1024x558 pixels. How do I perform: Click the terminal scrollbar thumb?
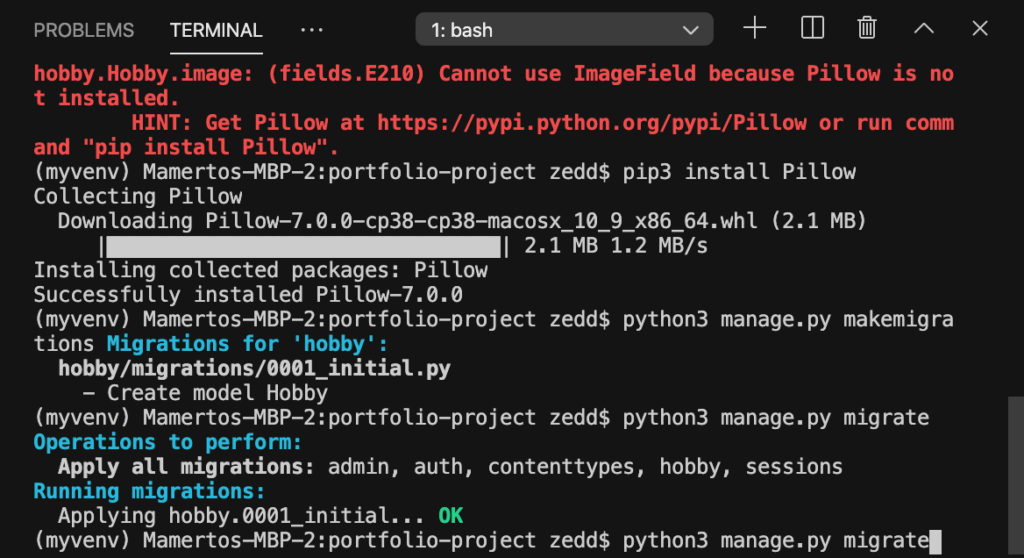click(1016, 476)
